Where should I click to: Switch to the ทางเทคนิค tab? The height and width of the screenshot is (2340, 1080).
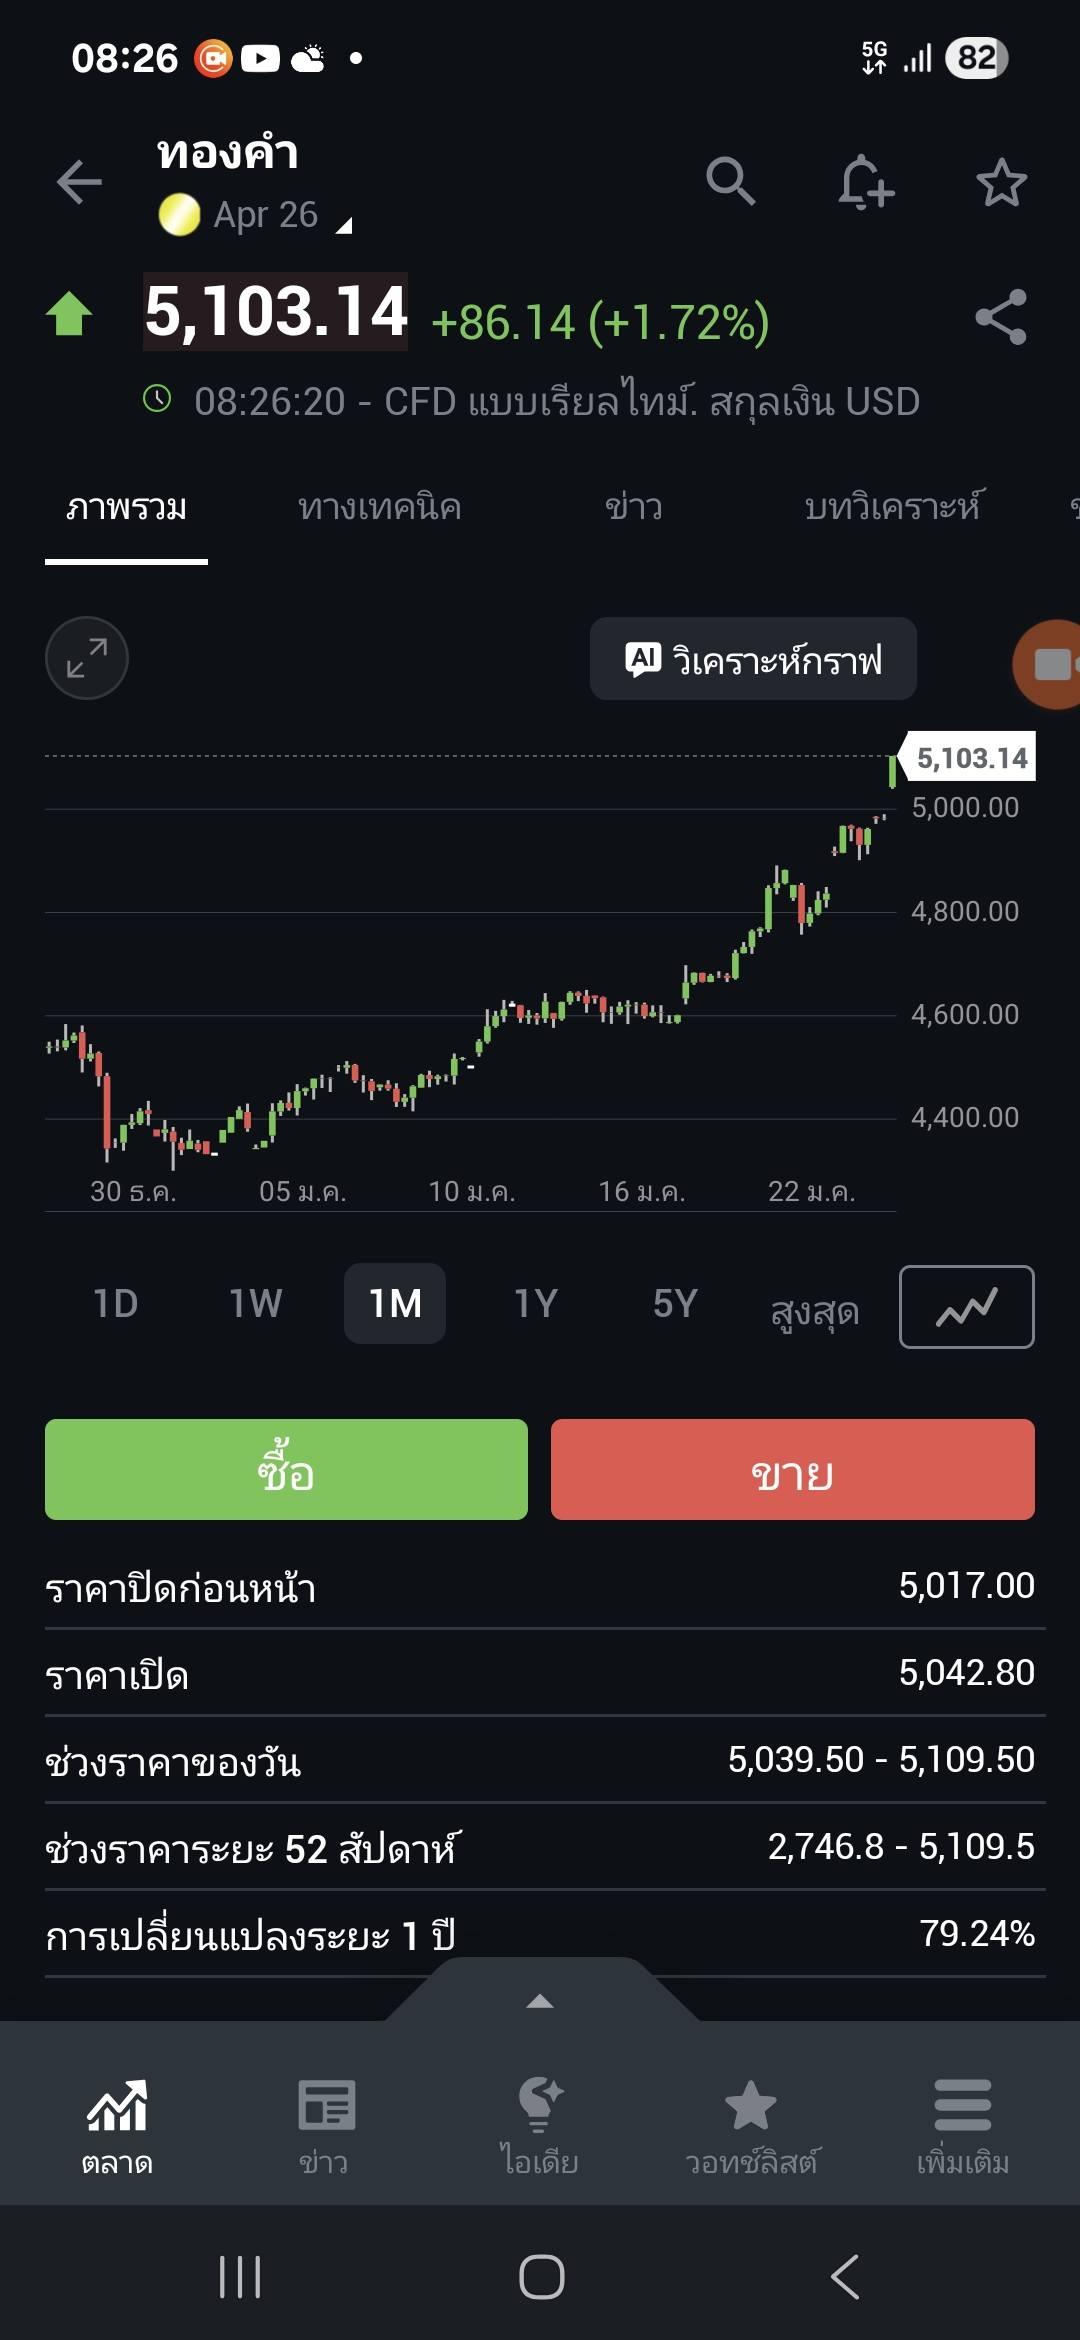pos(380,508)
